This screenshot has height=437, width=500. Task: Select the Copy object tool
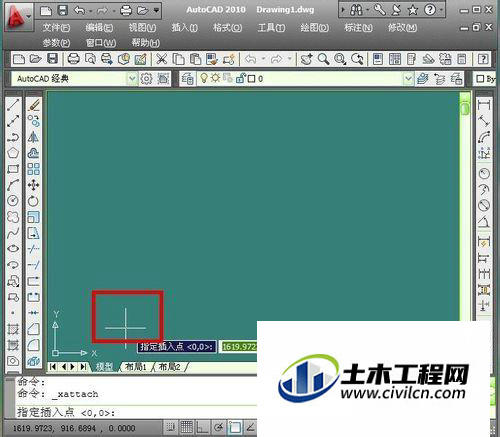click(33, 121)
